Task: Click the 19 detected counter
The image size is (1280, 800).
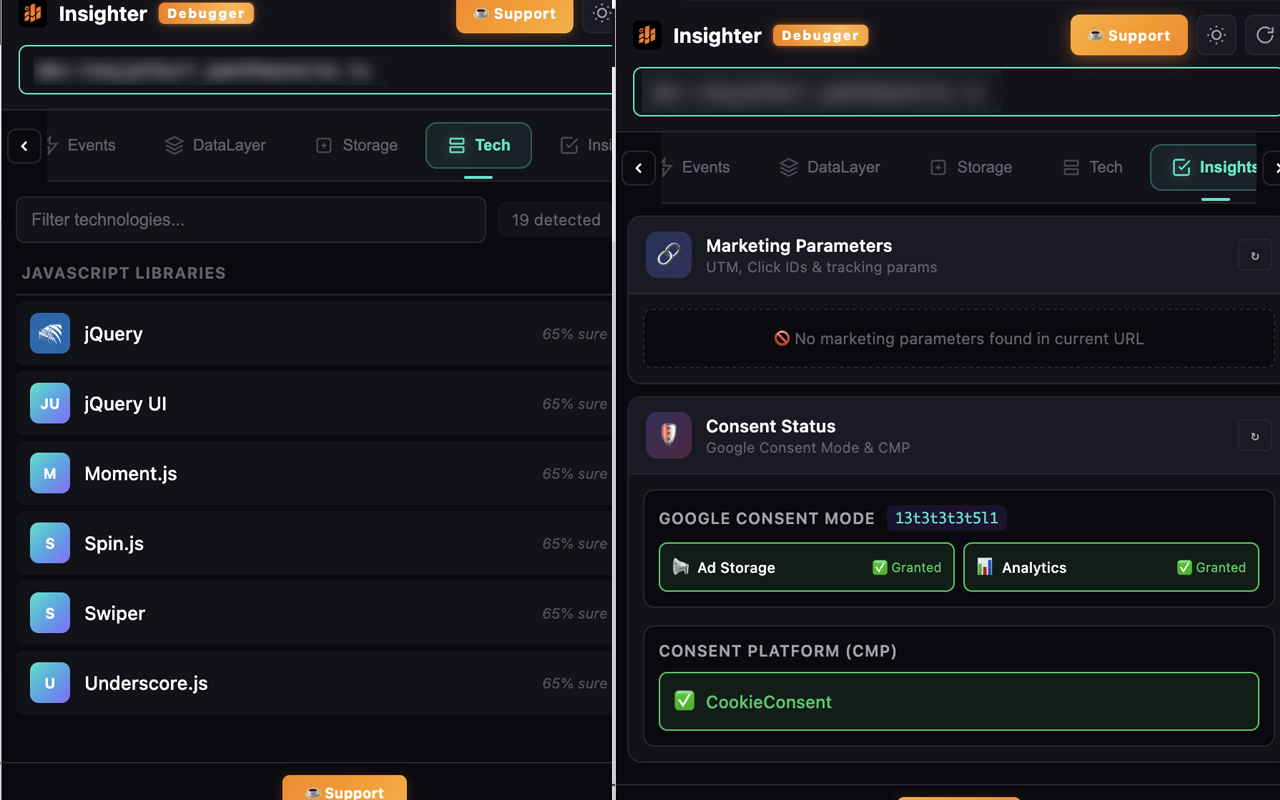Action: click(556, 220)
